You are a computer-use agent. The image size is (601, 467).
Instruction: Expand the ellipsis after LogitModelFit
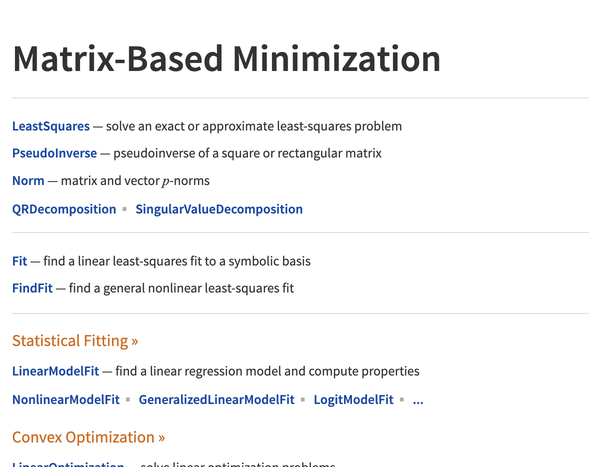418,400
